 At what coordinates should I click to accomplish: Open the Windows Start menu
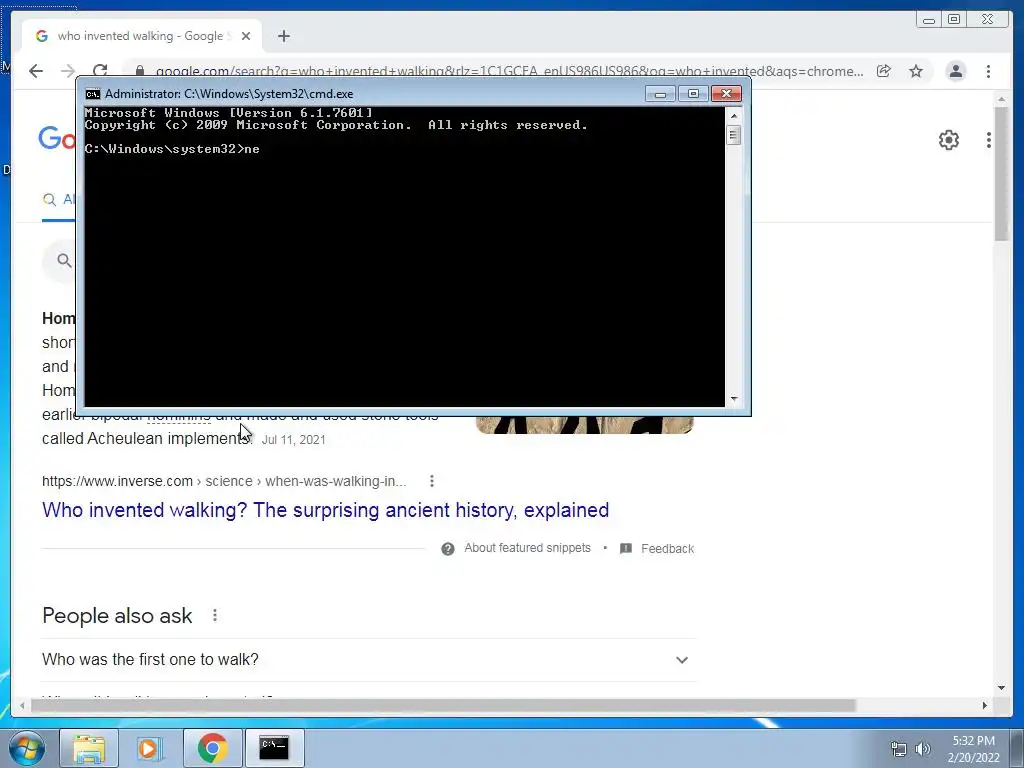27,748
